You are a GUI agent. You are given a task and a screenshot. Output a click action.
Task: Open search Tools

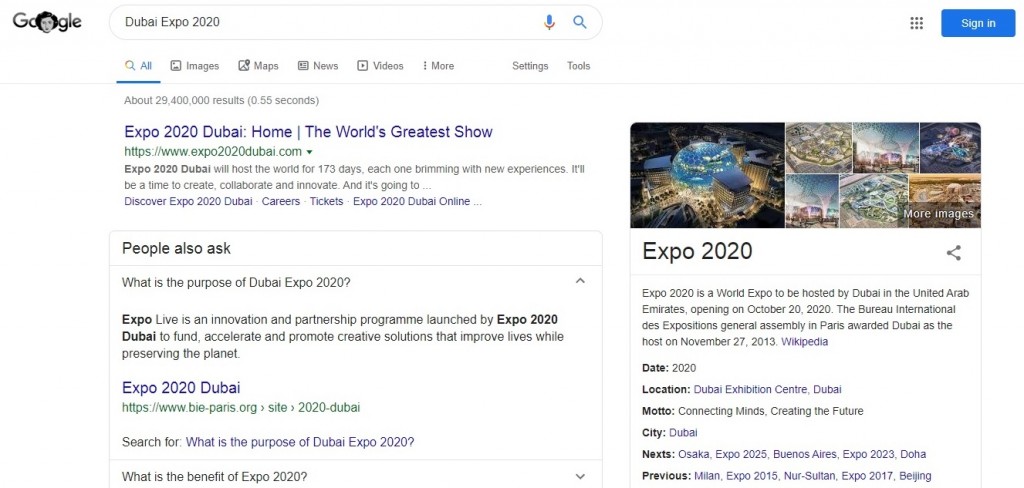(579, 66)
